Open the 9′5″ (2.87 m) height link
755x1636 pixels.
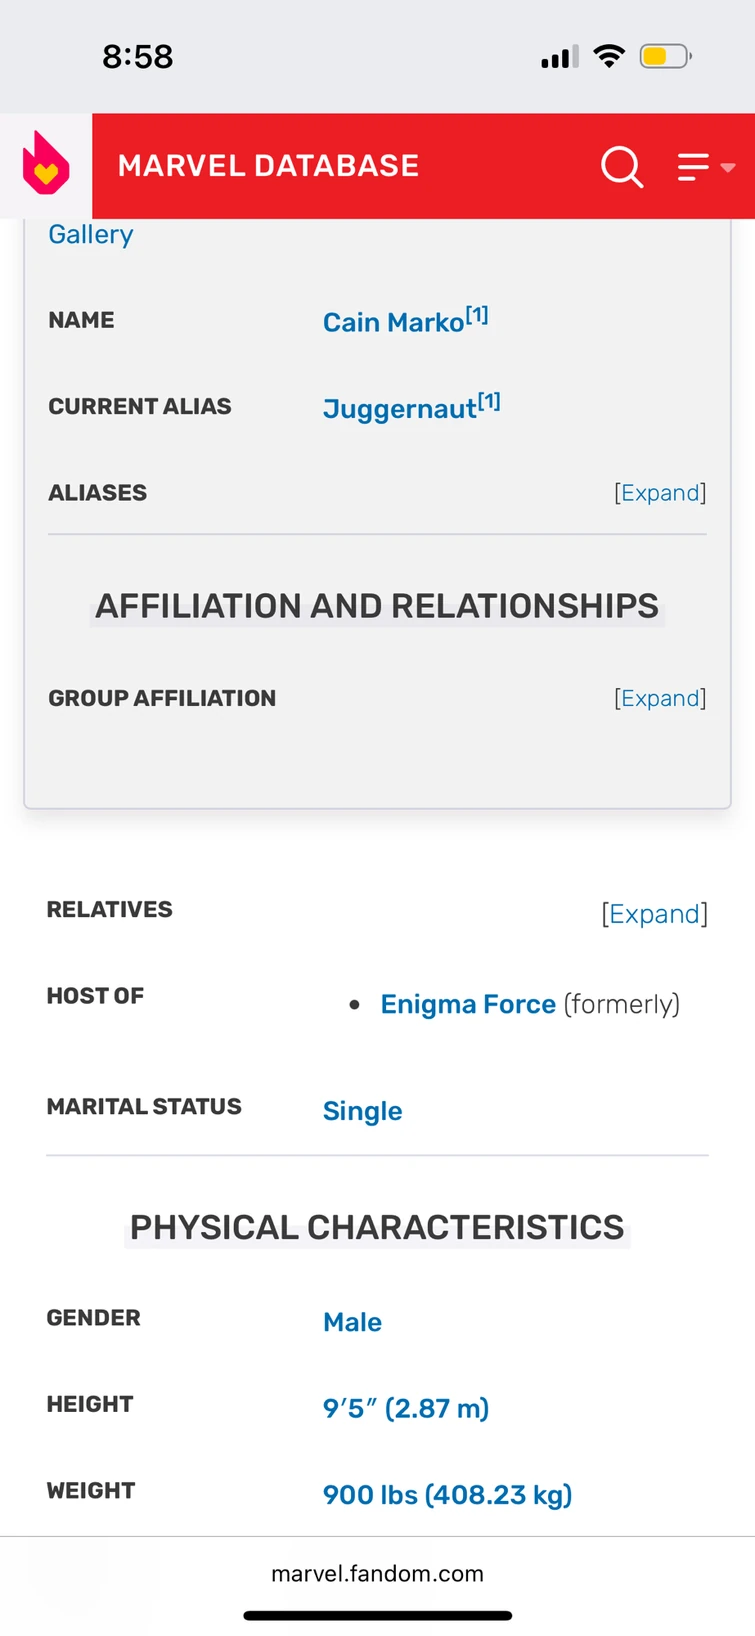(406, 1408)
